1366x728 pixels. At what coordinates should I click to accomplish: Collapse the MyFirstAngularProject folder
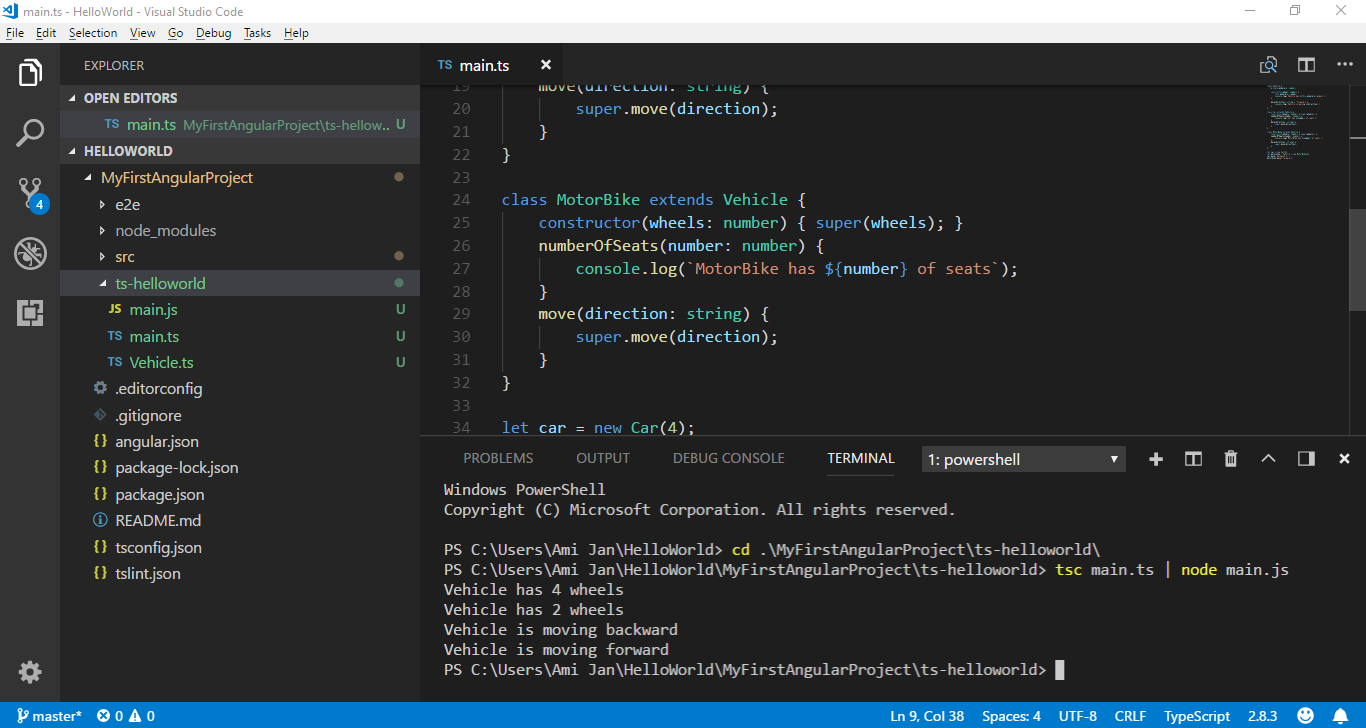click(x=177, y=178)
